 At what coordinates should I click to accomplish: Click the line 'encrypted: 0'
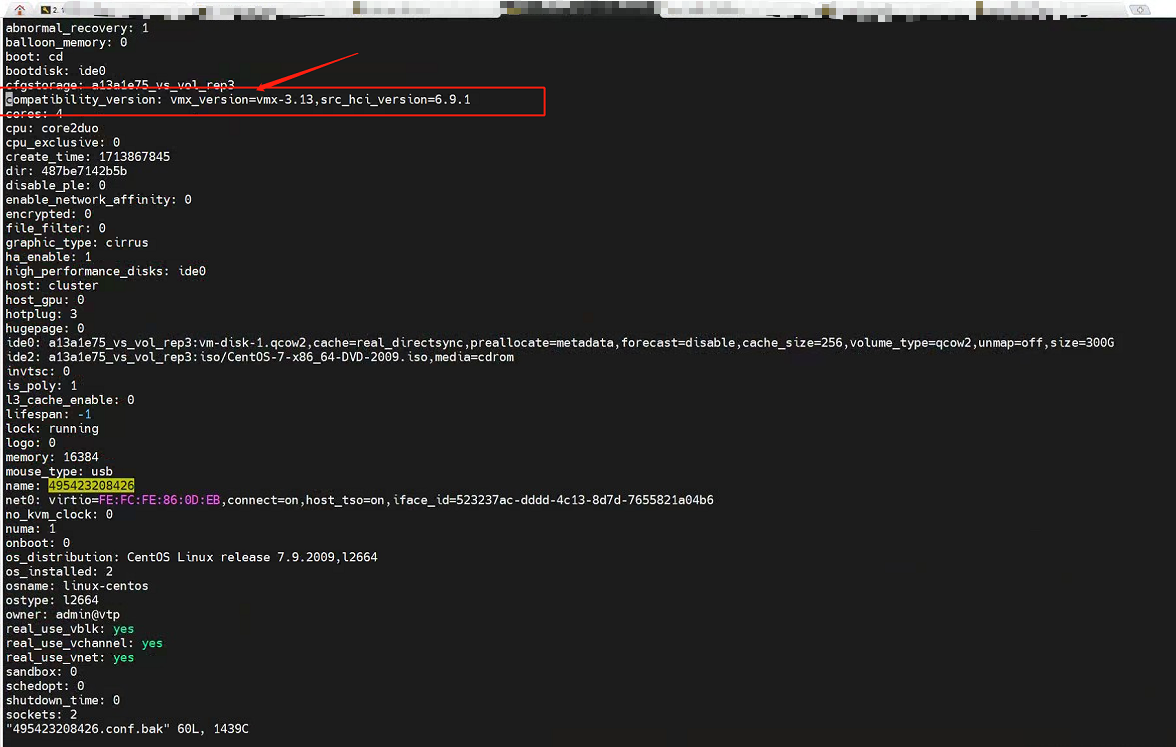click(x=49, y=214)
